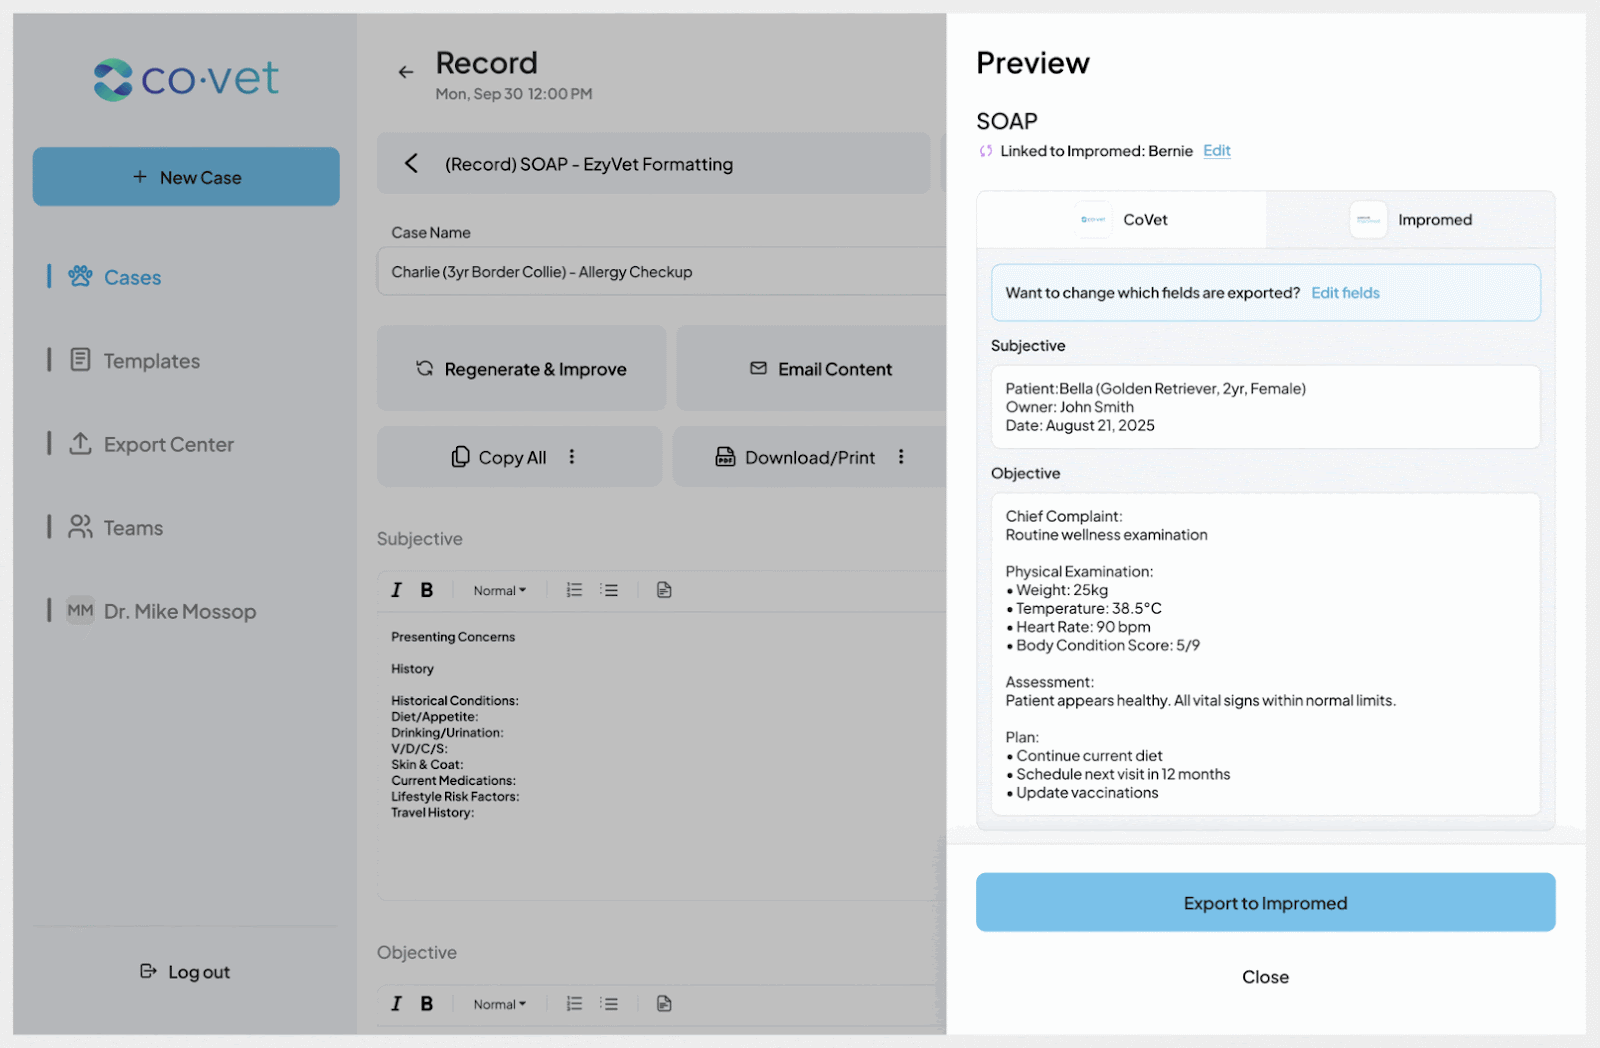Click the Templates document icon
This screenshot has height=1048, width=1600.
80,360
